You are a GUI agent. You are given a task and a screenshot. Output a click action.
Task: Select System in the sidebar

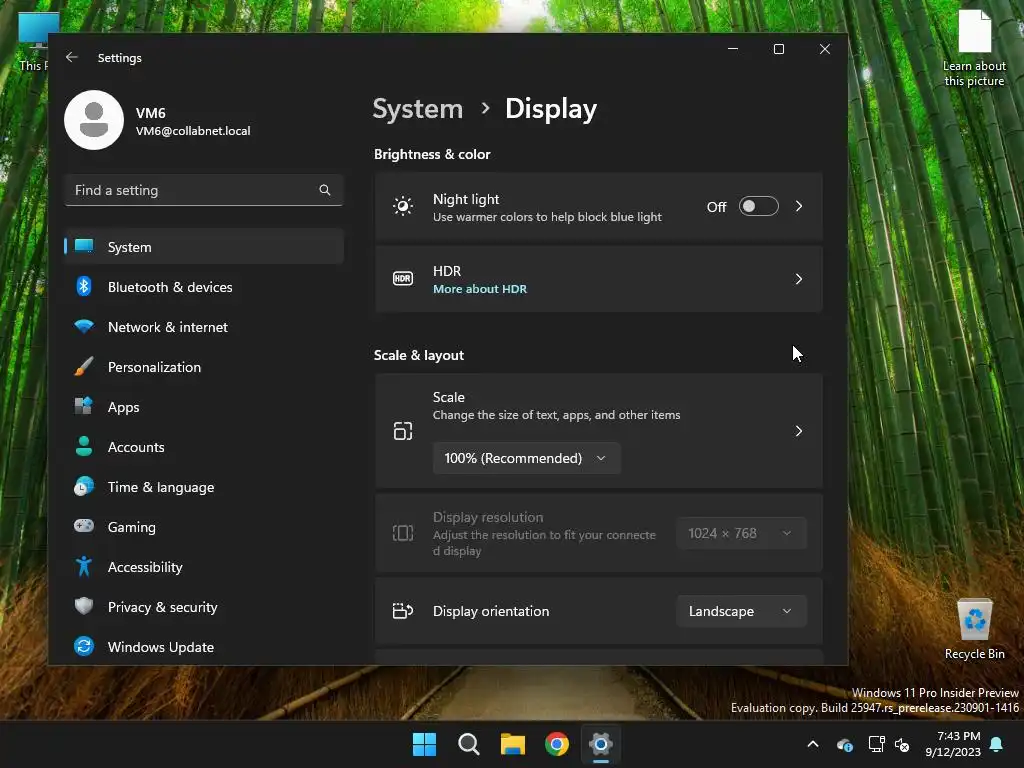click(204, 247)
